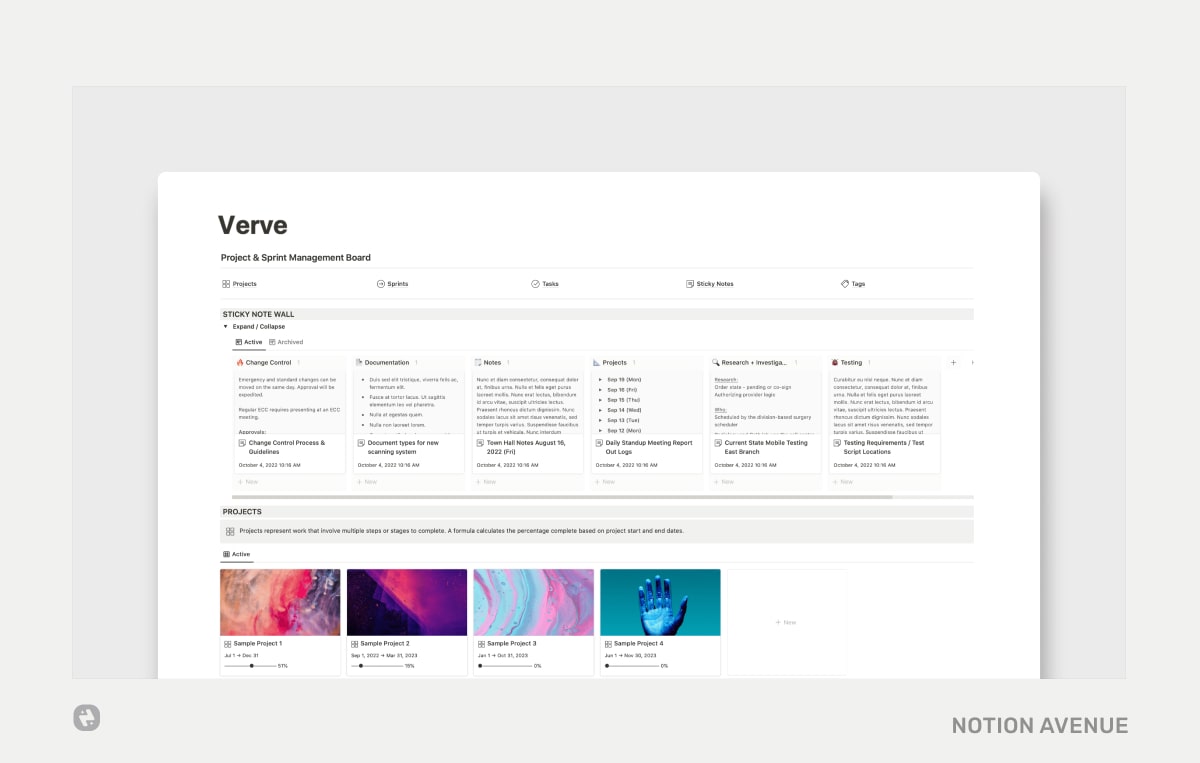Image resolution: width=1200 pixels, height=763 pixels.
Task: Click the chart icon on the Projects sticky column
Action: point(596,362)
